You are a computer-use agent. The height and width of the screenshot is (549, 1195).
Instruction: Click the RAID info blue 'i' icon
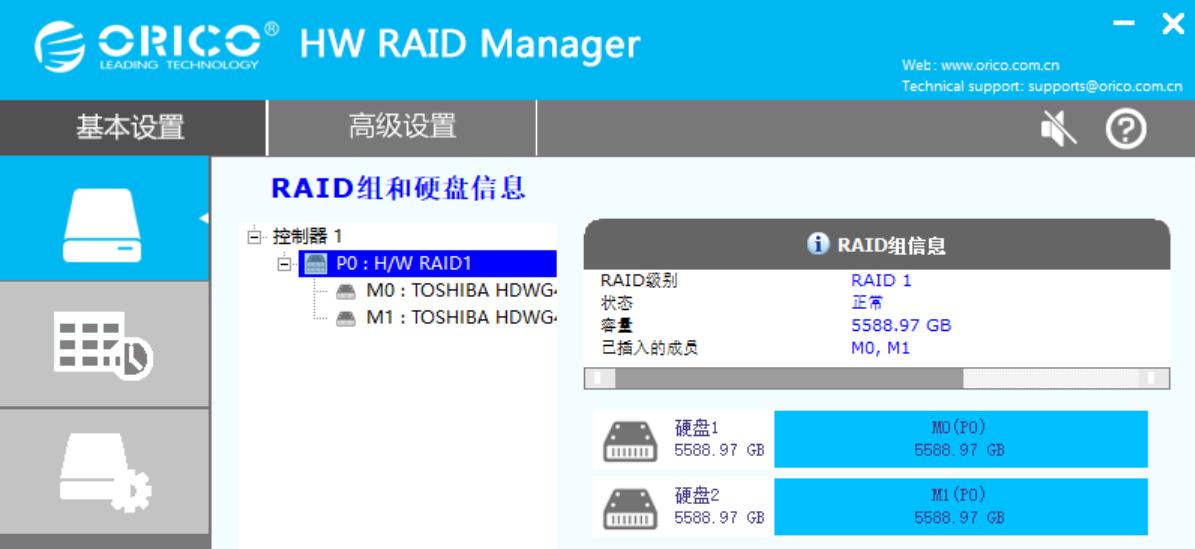(x=817, y=244)
